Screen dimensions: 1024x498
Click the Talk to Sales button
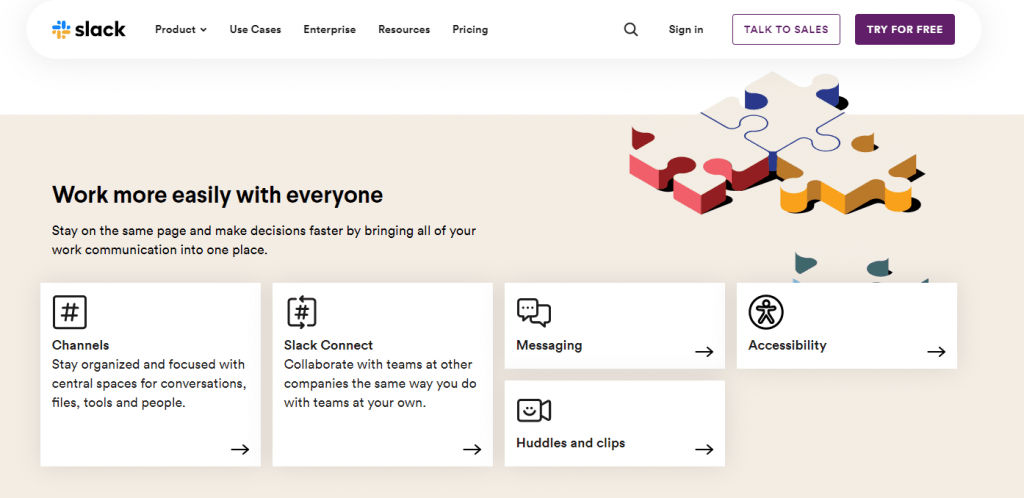[786, 29]
